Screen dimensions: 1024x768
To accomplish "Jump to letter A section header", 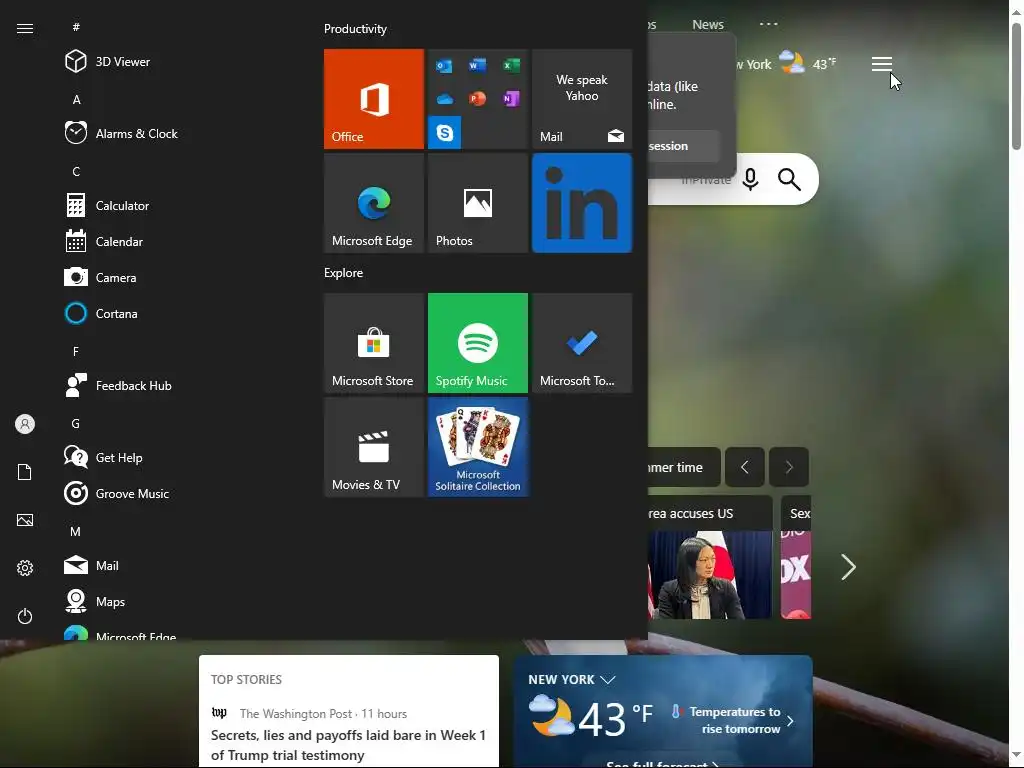I will point(76,100).
